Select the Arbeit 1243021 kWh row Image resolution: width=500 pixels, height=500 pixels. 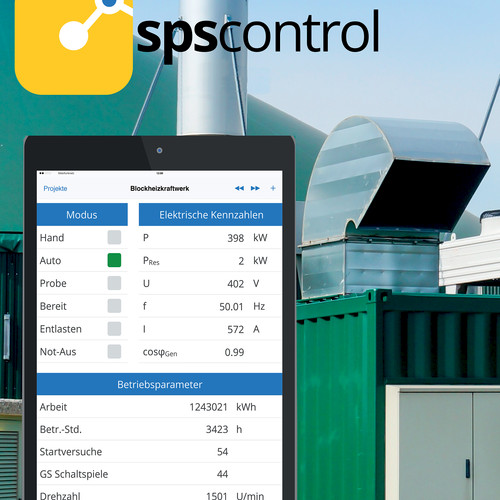pos(160,407)
